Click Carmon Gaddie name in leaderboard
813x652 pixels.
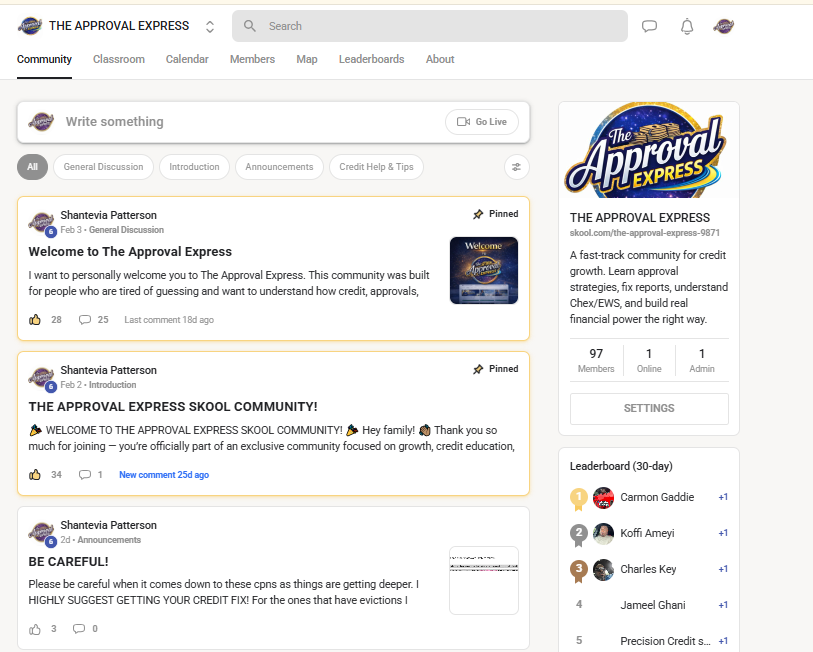[657, 497]
